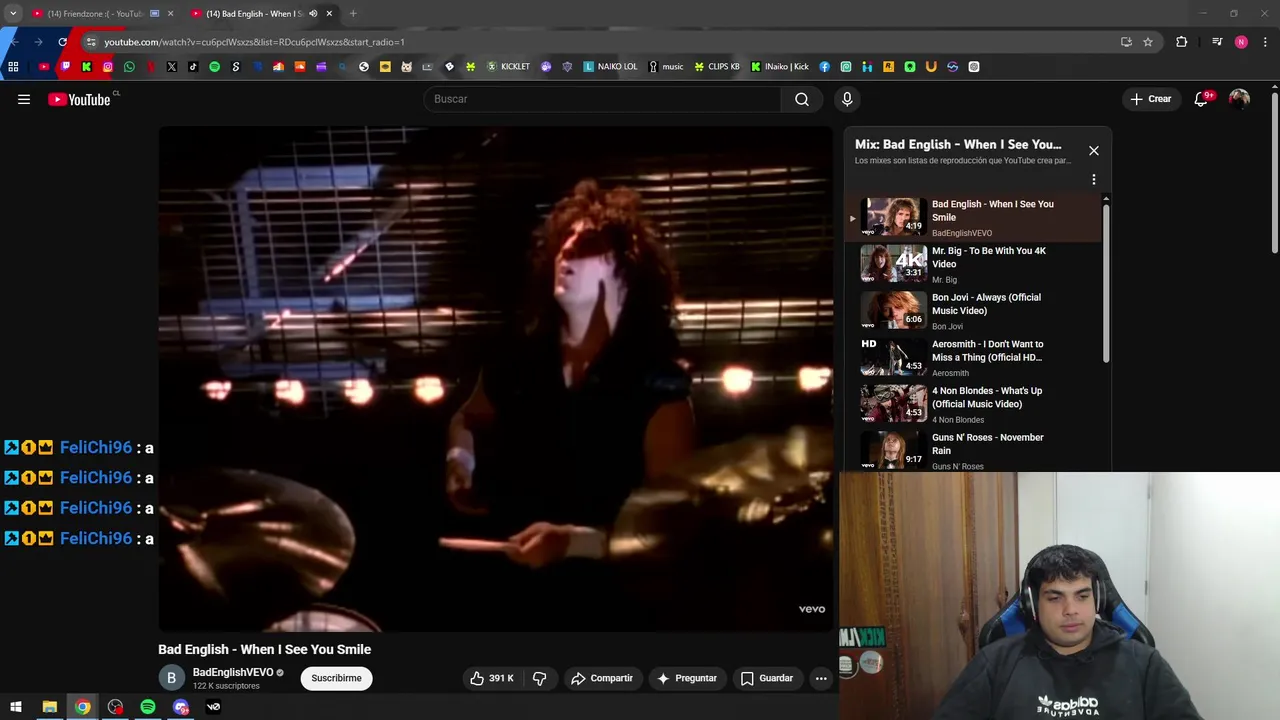
Task: Open File Explorer from the taskbar
Action: point(49,707)
